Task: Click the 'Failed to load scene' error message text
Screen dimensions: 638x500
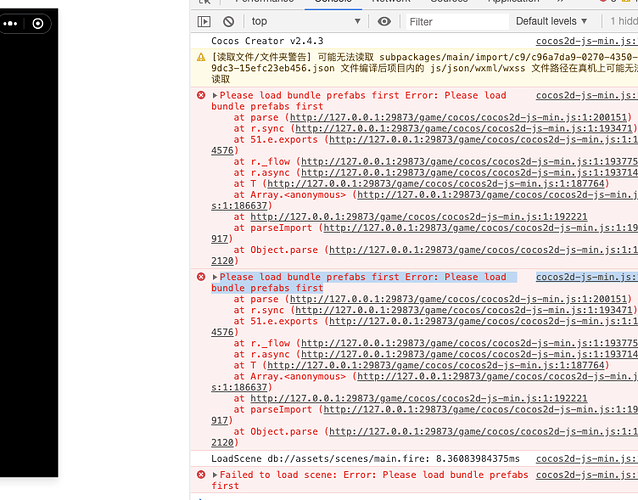Action: pyautogui.click(x=369, y=480)
